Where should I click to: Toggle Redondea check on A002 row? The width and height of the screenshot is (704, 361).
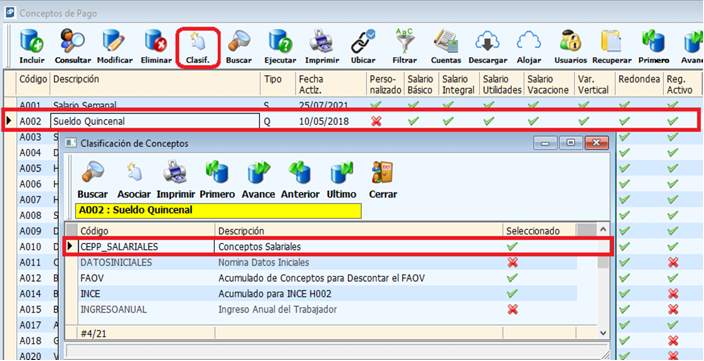click(624, 121)
